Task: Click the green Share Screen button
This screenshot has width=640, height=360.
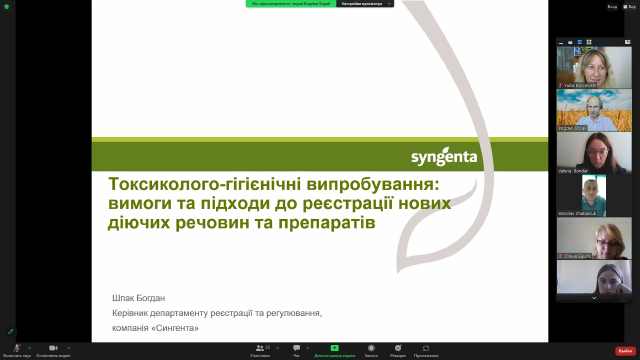Action: [334, 349]
